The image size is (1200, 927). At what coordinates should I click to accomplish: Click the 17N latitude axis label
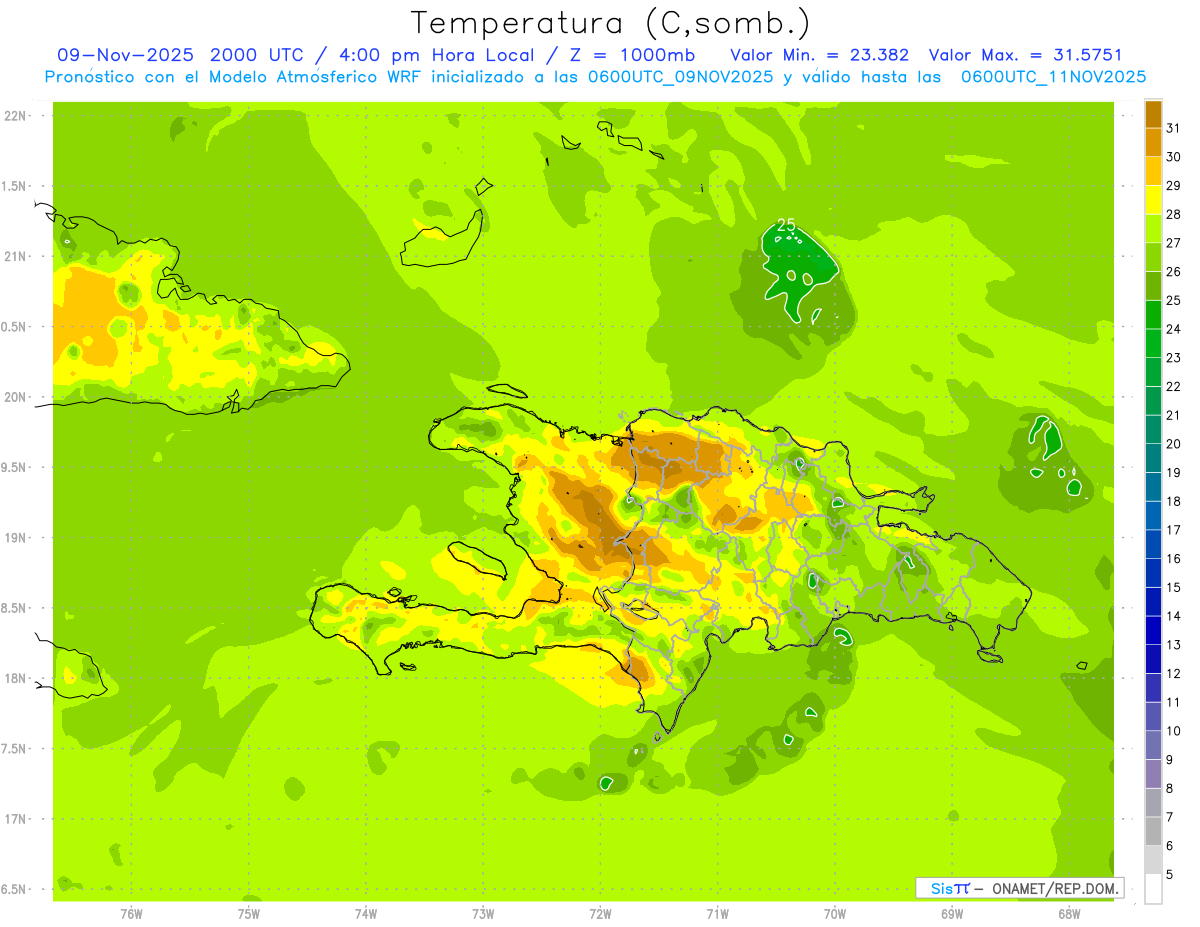(x=16, y=819)
